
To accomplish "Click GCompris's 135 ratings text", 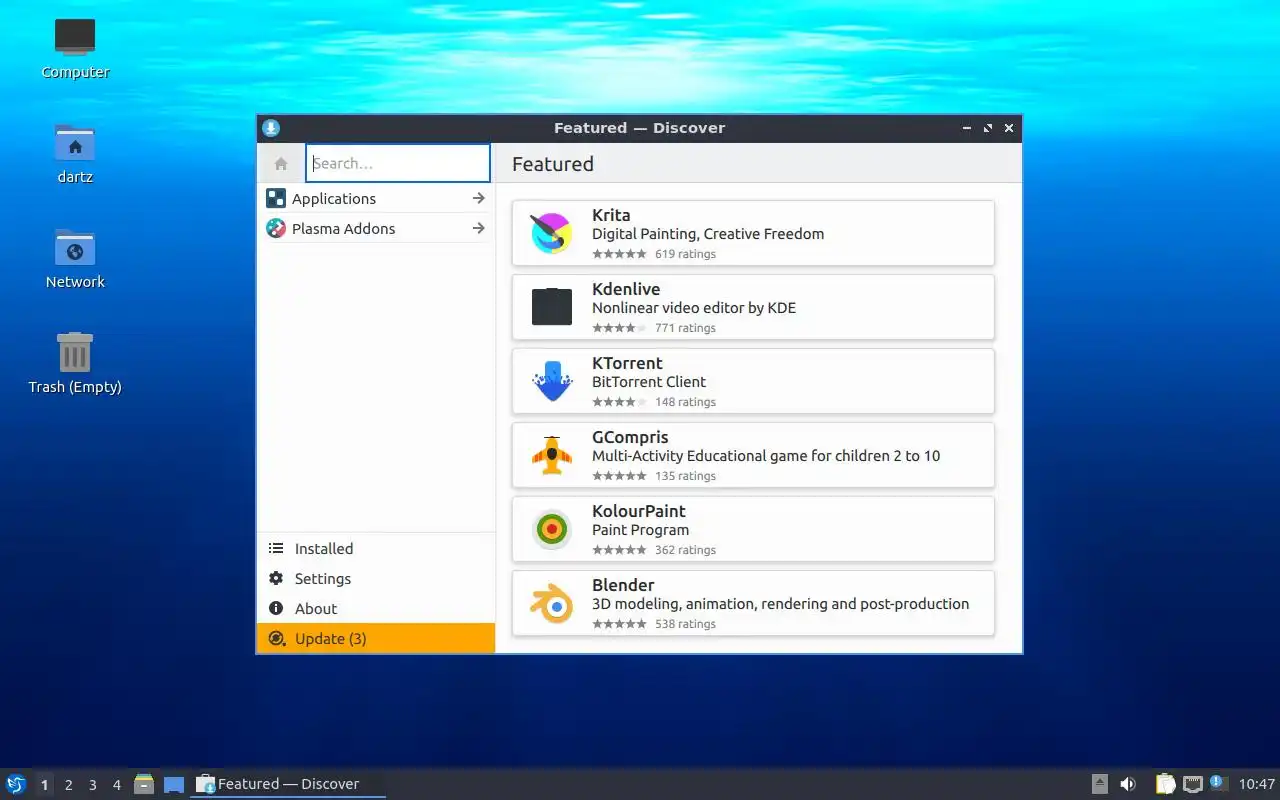I will tap(685, 476).
